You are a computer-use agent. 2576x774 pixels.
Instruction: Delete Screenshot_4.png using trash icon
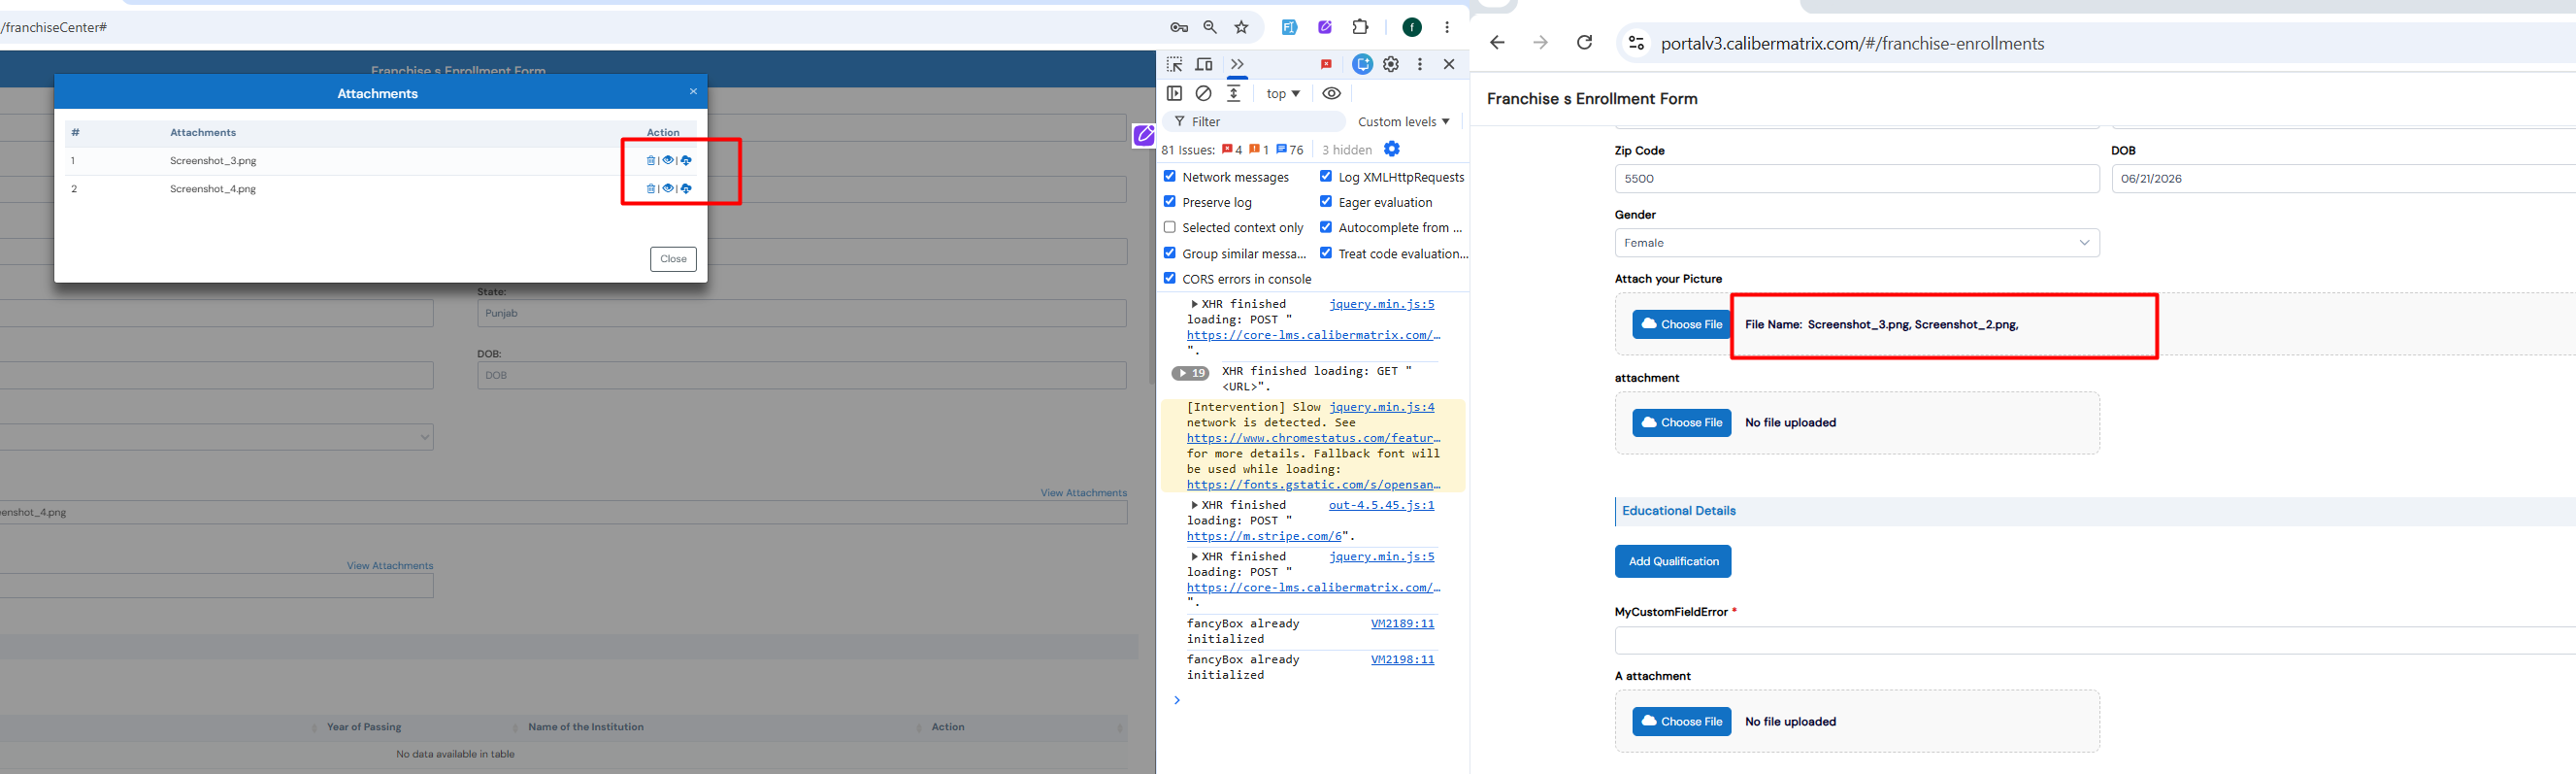pyautogui.click(x=651, y=188)
